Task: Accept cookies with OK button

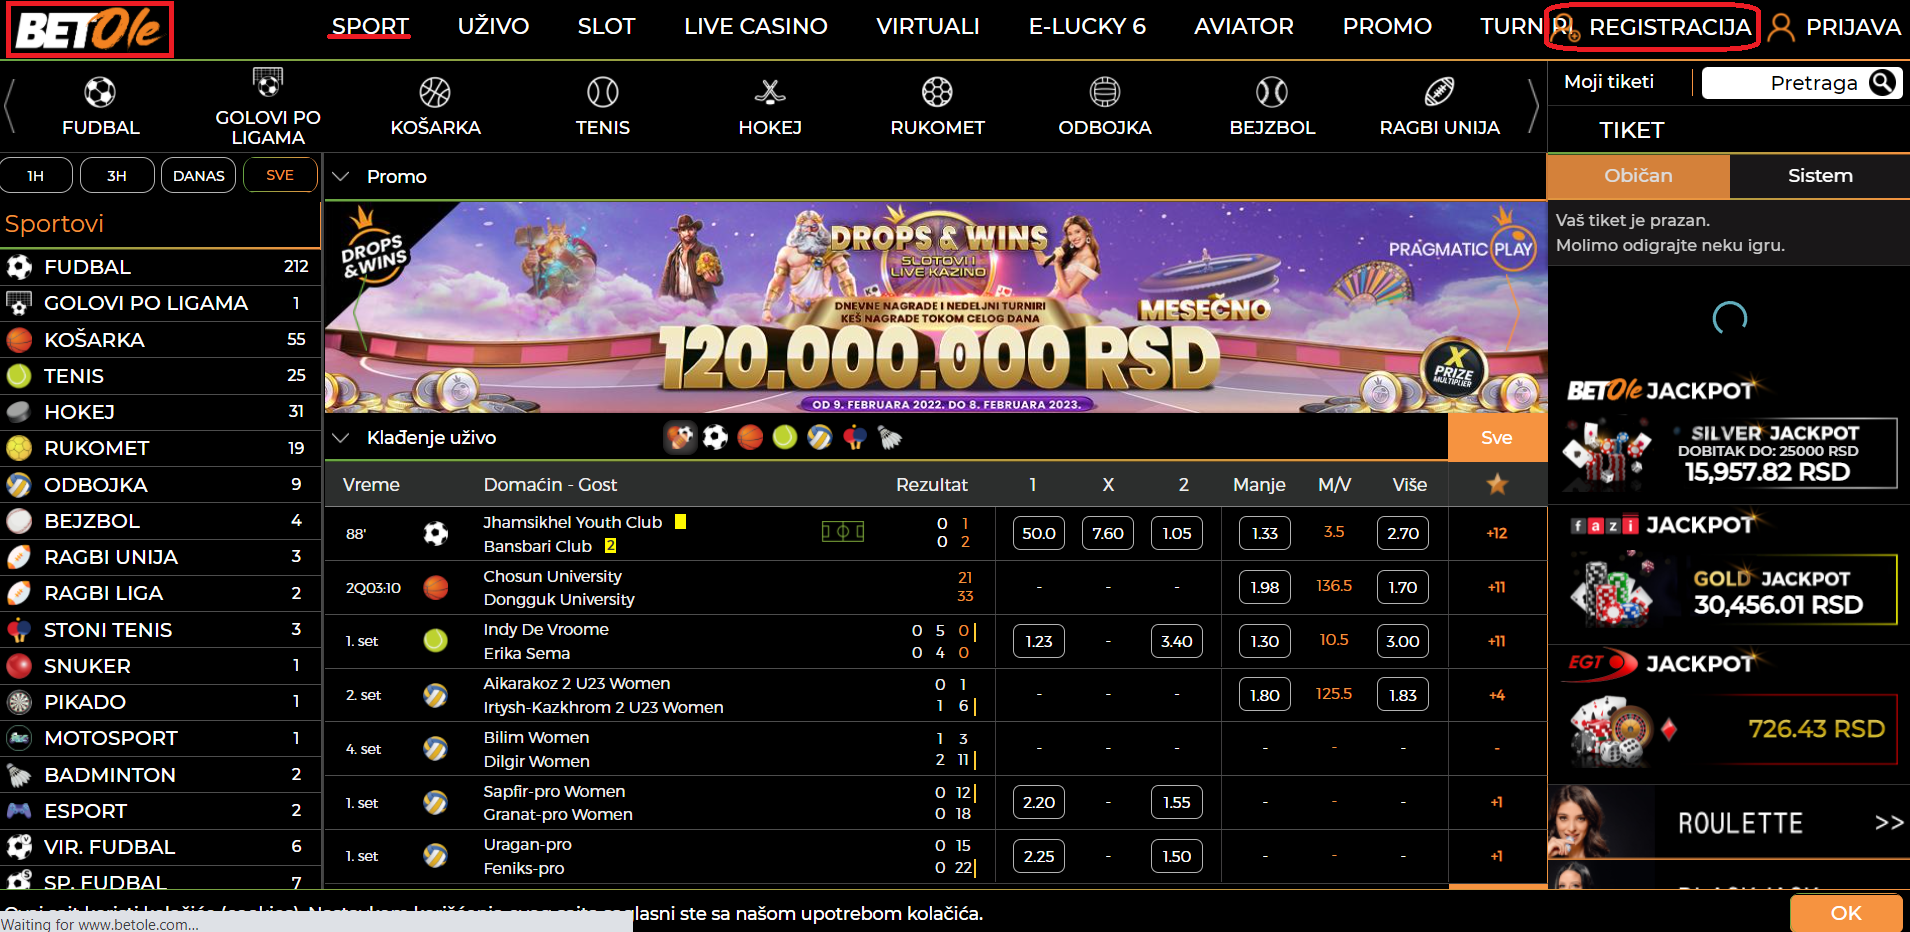Action: click(x=1846, y=913)
